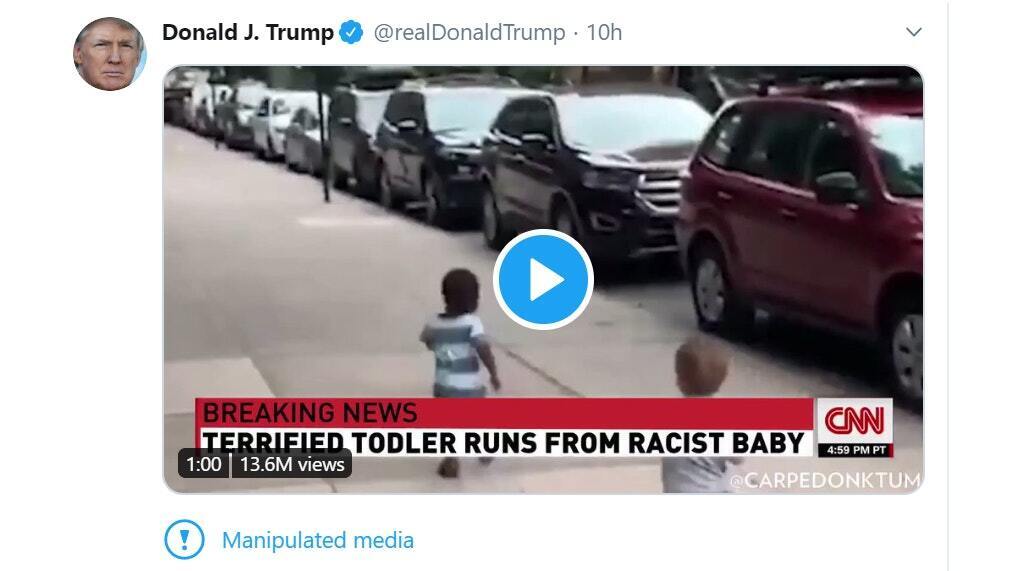Click the 13.6M views counter
This screenshot has width=1015, height=571.
tap(292, 464)
